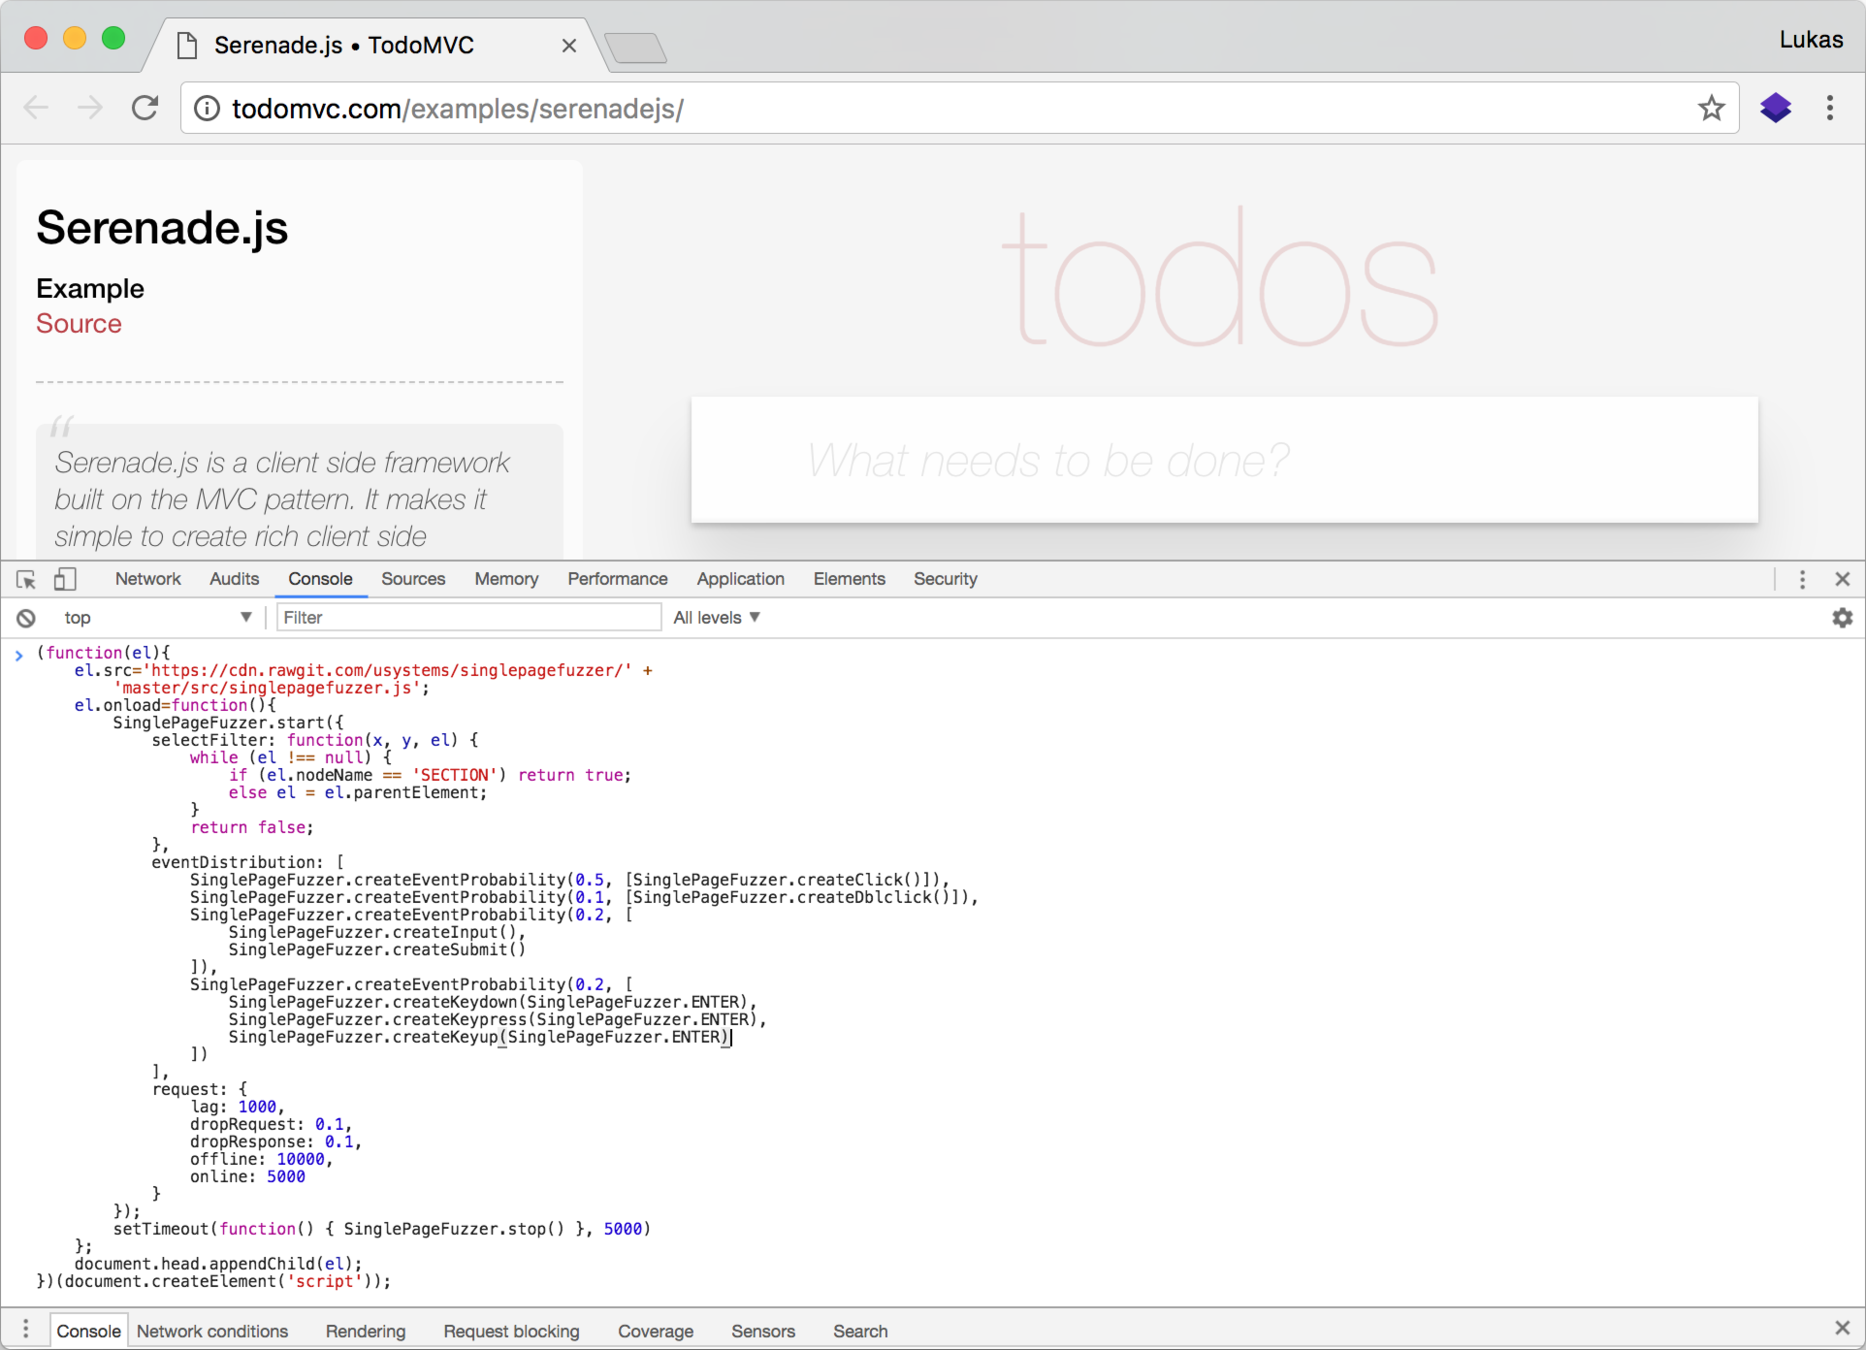Open the Source link
Screen dimensions: 1866x1350
click(79, 324)
